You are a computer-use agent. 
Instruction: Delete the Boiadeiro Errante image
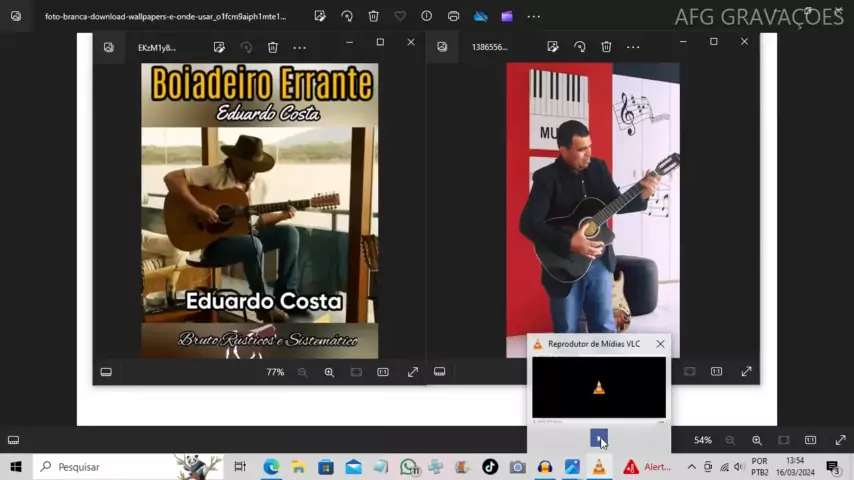point(273,47)
